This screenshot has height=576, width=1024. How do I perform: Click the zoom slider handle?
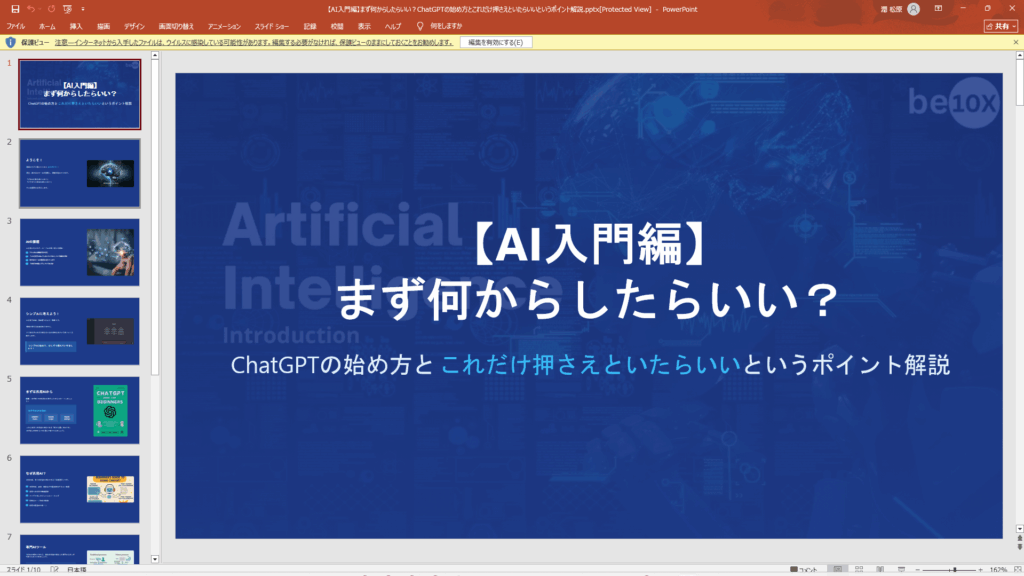(955, 570)
